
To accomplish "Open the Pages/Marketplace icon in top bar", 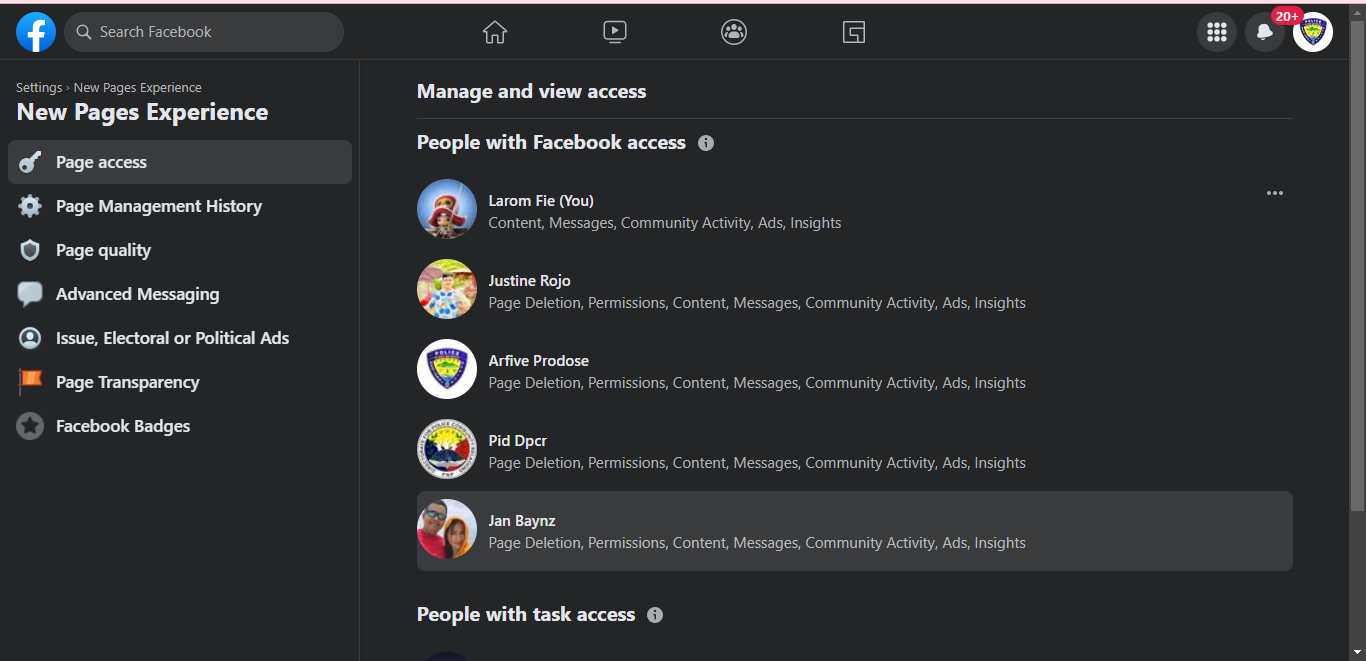I will tap(853, 32).
